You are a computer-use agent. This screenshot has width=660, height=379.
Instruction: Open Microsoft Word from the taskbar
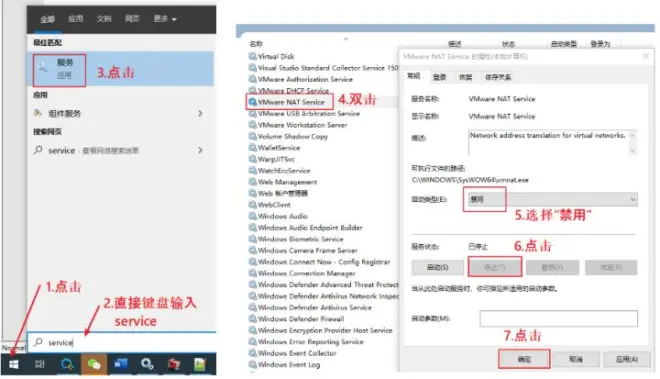pyautogui.click(x=121, y=364)
